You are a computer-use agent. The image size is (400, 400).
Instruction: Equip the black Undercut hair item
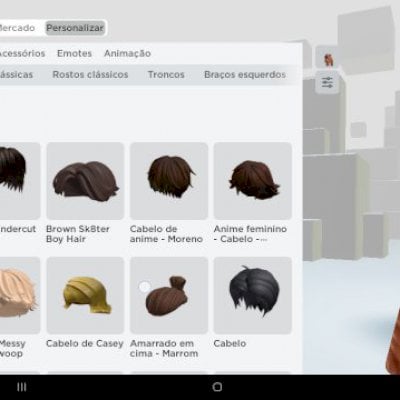coord(19,181)
